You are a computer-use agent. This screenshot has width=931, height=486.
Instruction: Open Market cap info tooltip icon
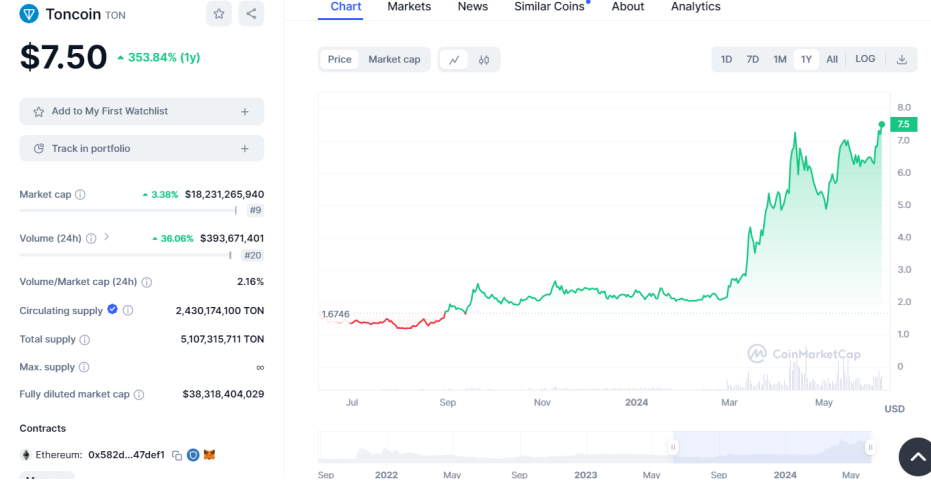point(80,195)
